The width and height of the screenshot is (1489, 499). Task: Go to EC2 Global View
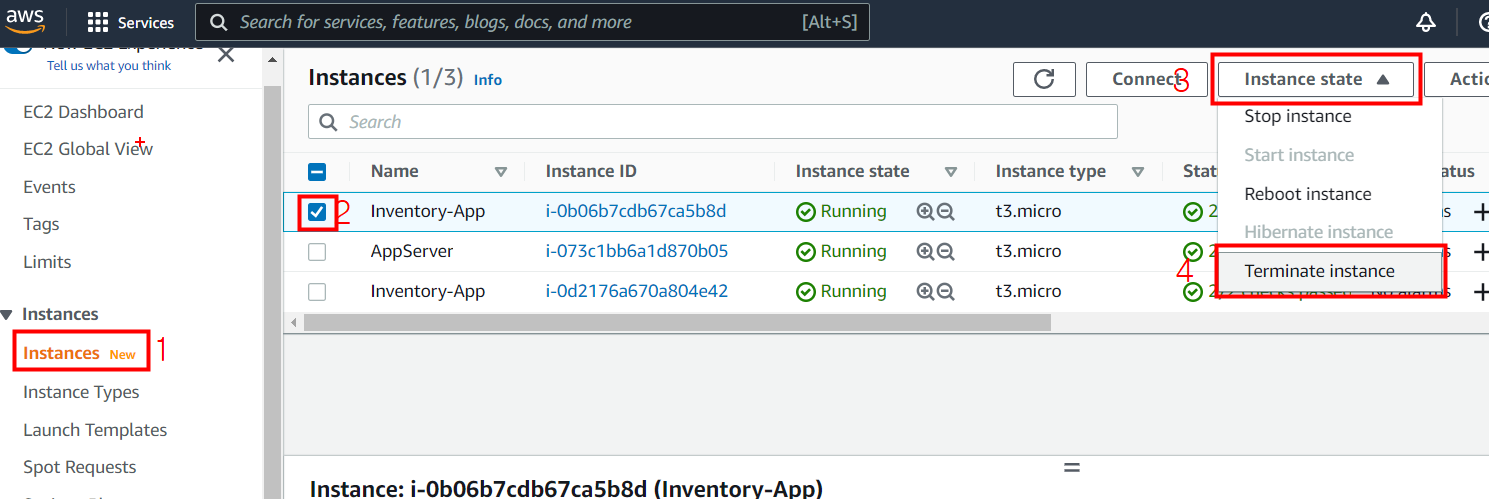pos(88,149)
